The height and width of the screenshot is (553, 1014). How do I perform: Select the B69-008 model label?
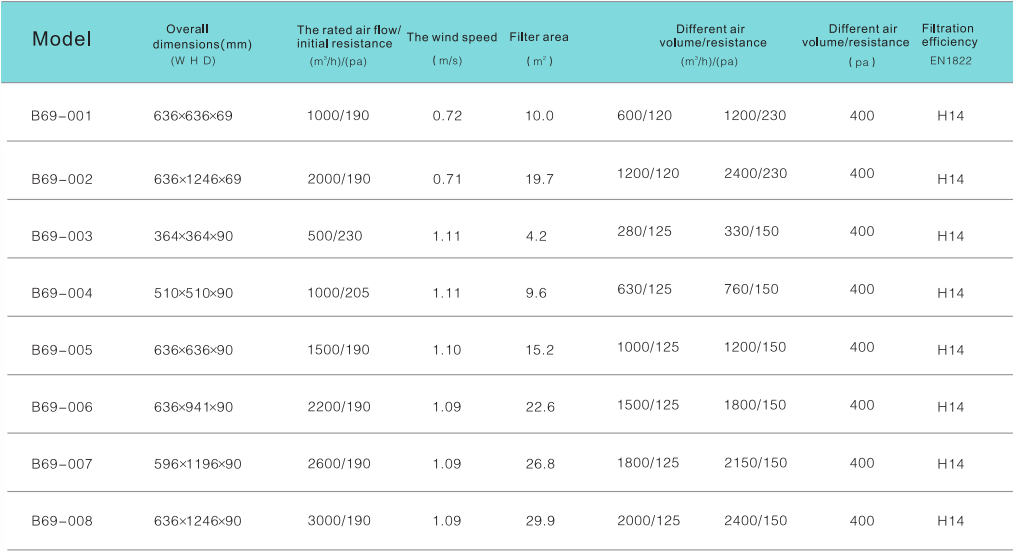click(x=62, y=521)
